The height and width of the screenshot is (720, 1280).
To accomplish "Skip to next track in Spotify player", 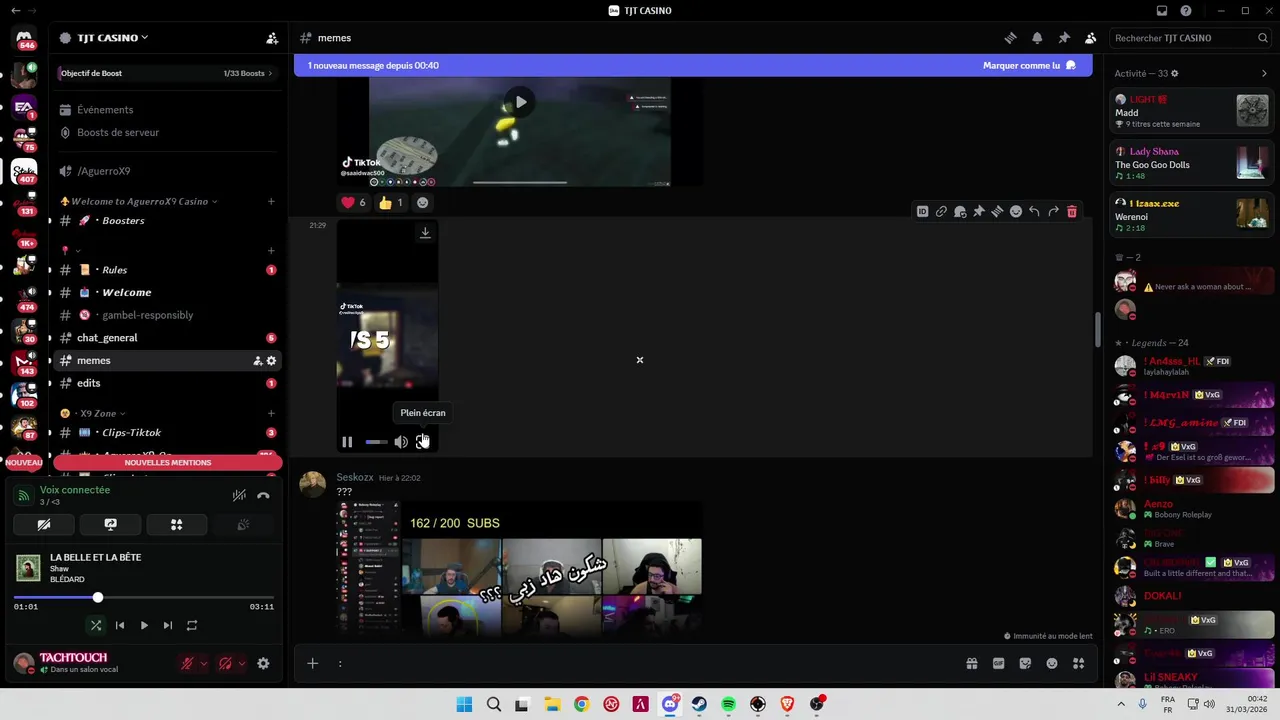I will coord(168,625).
